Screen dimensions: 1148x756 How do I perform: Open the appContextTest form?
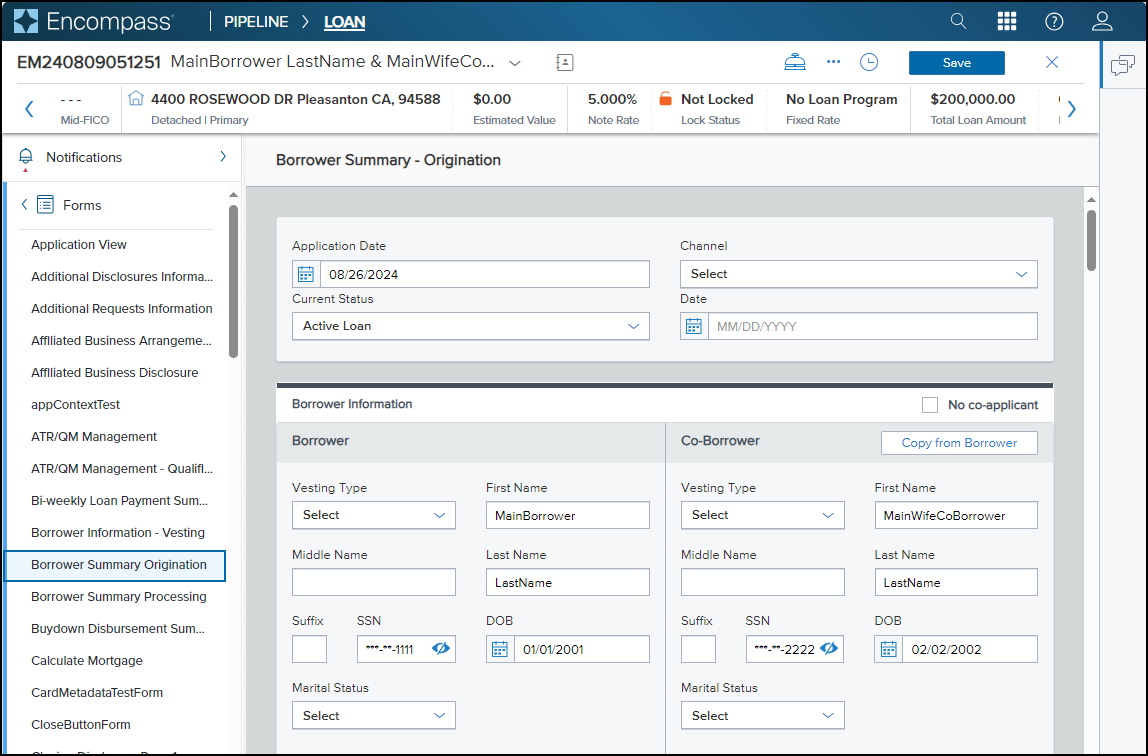(x=75, y=405)
